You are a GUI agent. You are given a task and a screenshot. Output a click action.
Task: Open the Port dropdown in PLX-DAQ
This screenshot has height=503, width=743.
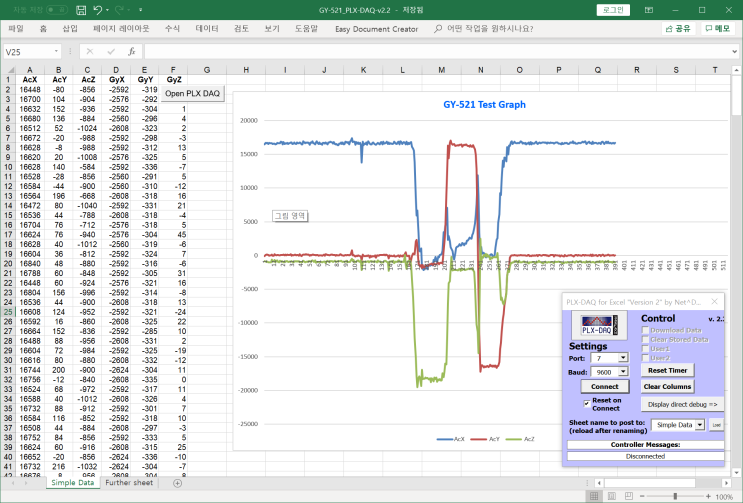[622, 357]
